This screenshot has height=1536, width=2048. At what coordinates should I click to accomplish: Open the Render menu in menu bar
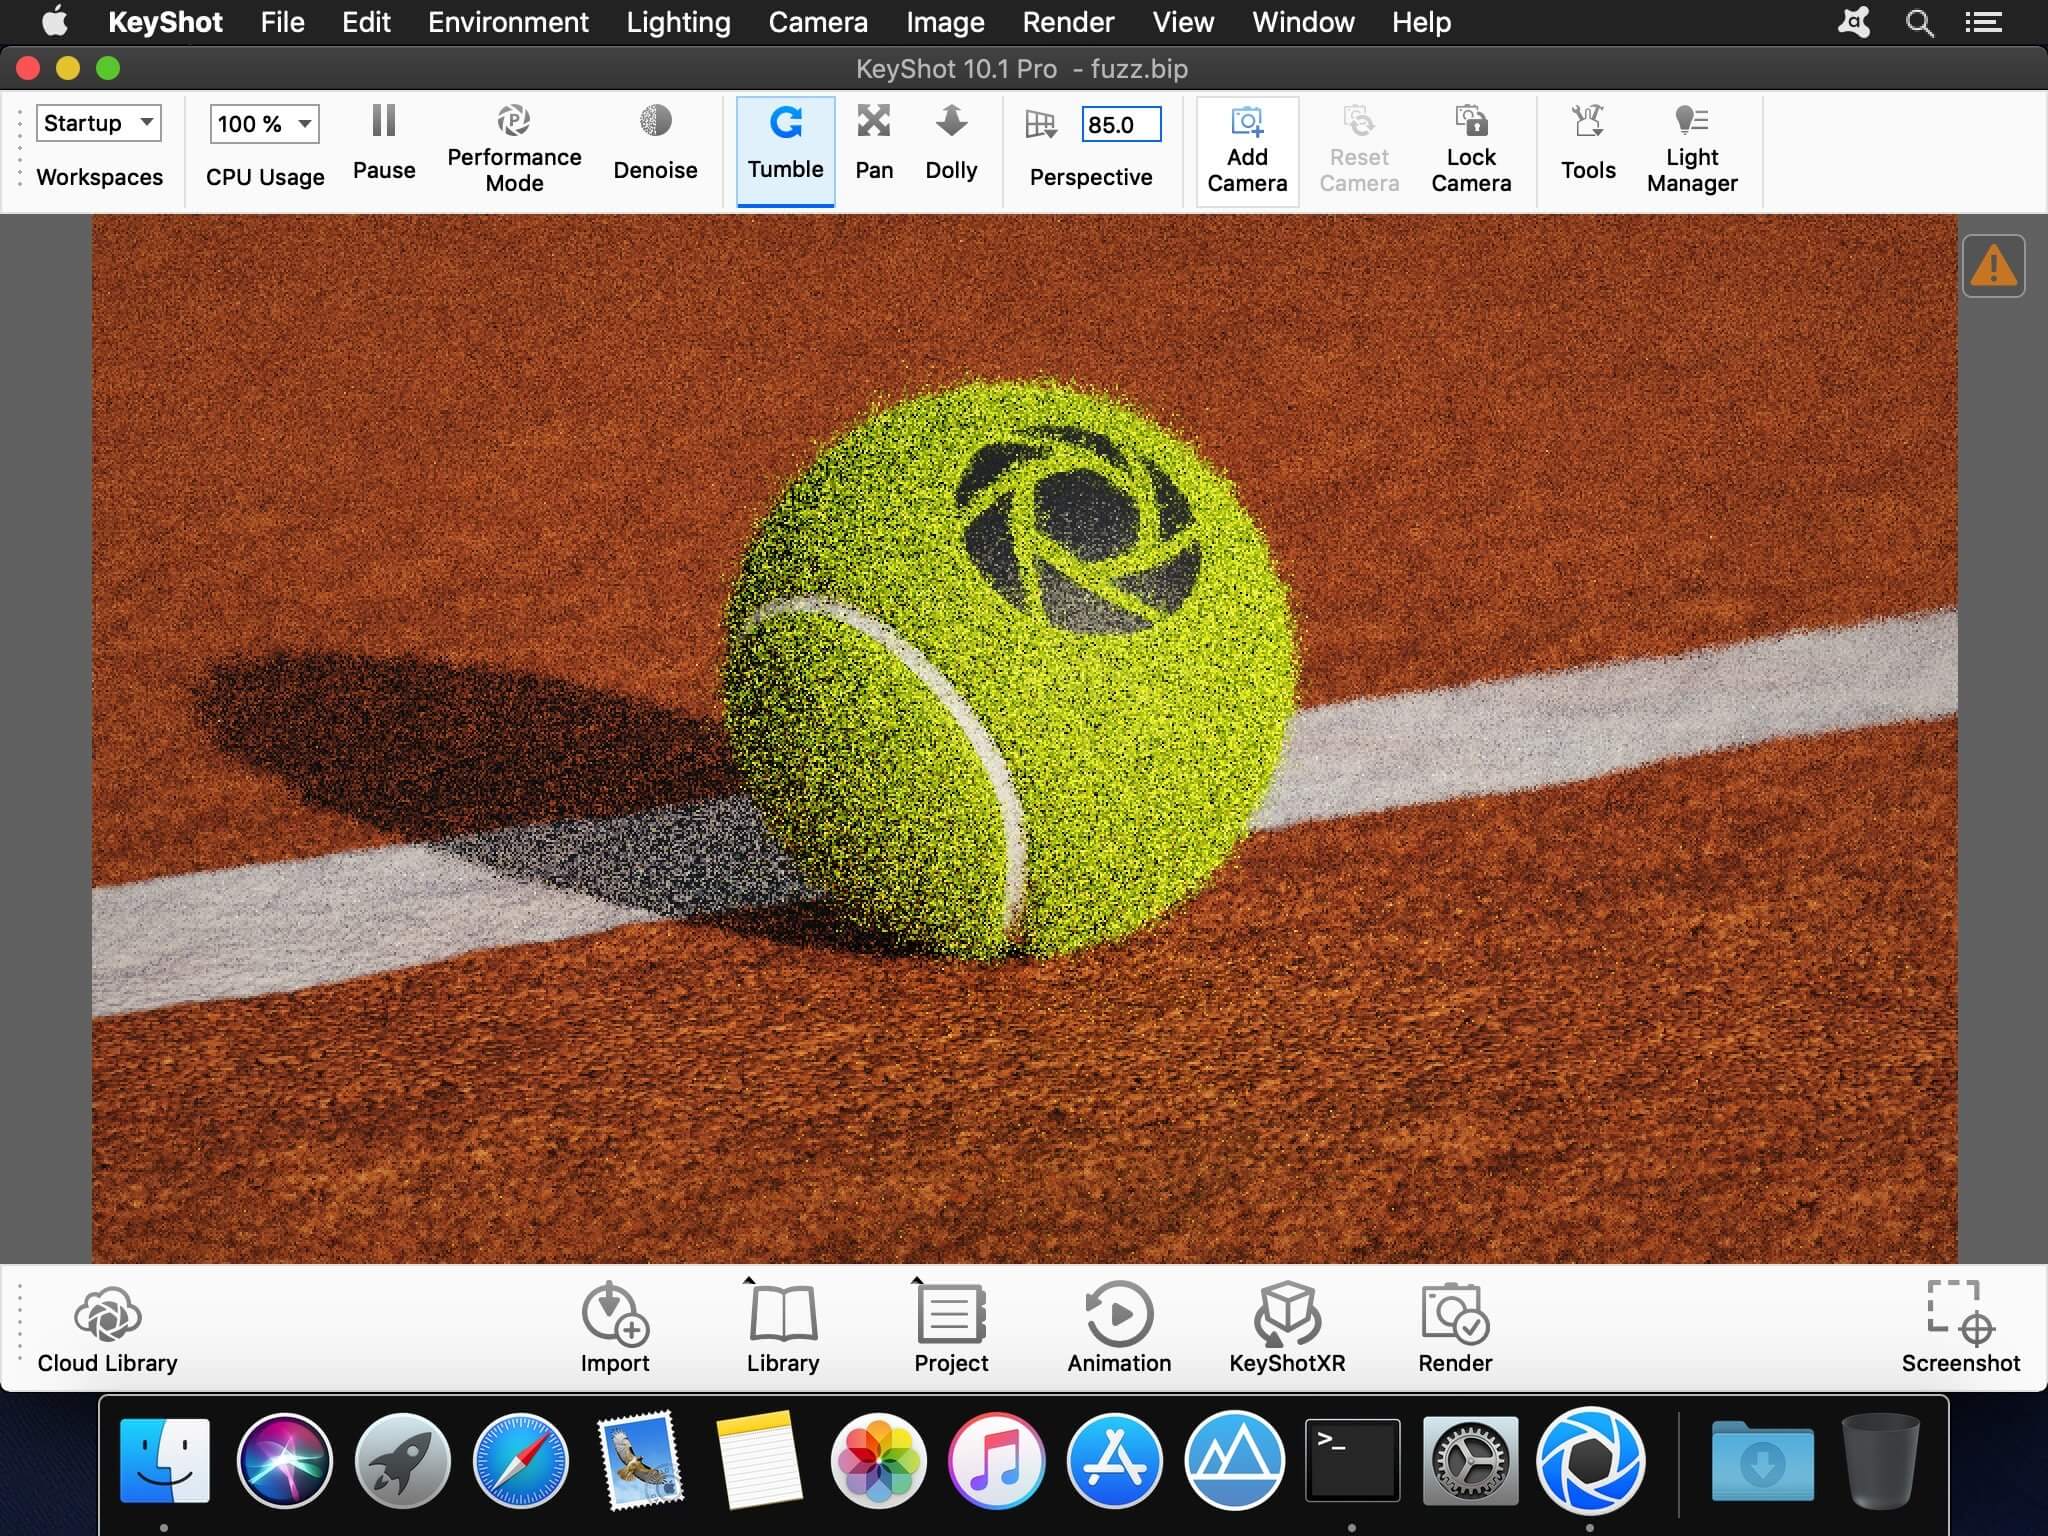click(1068, 22)
